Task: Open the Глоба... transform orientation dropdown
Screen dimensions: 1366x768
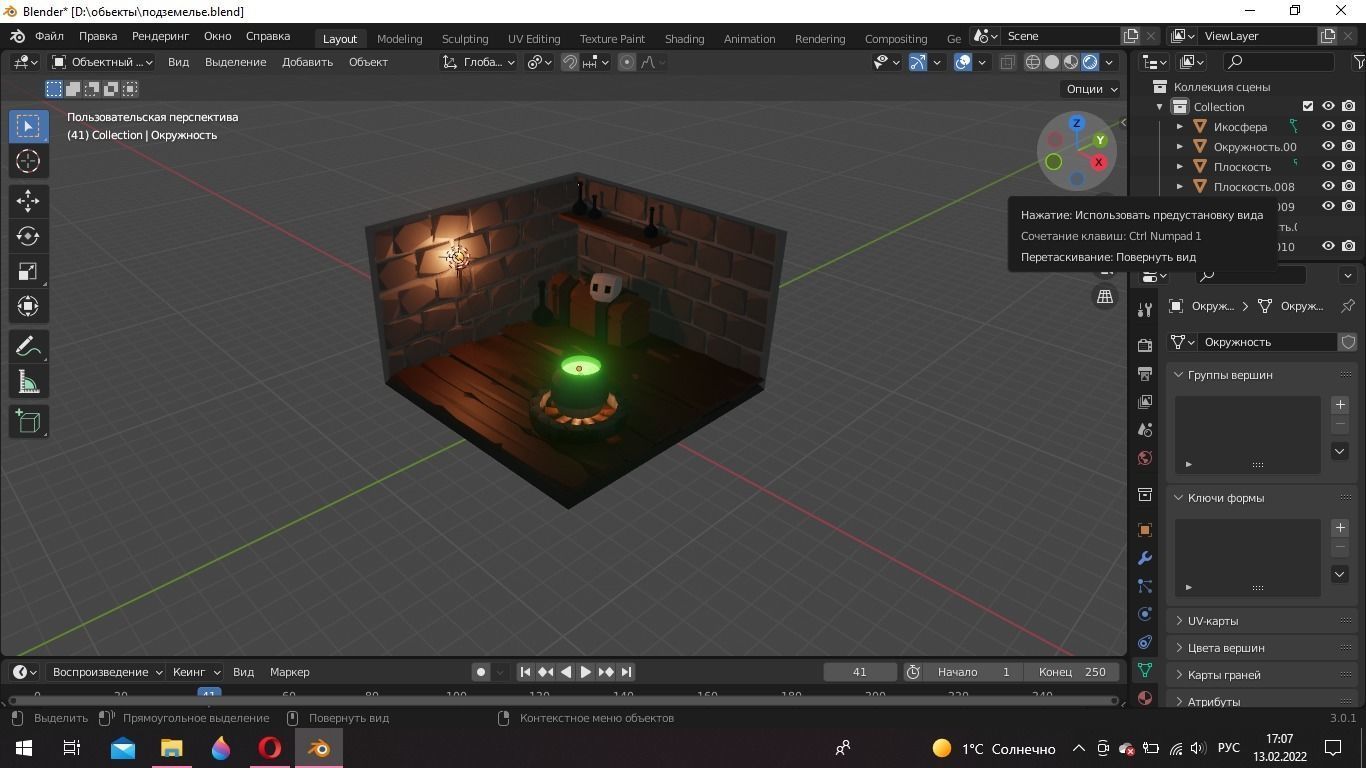Action: click(x=479, y=62)
